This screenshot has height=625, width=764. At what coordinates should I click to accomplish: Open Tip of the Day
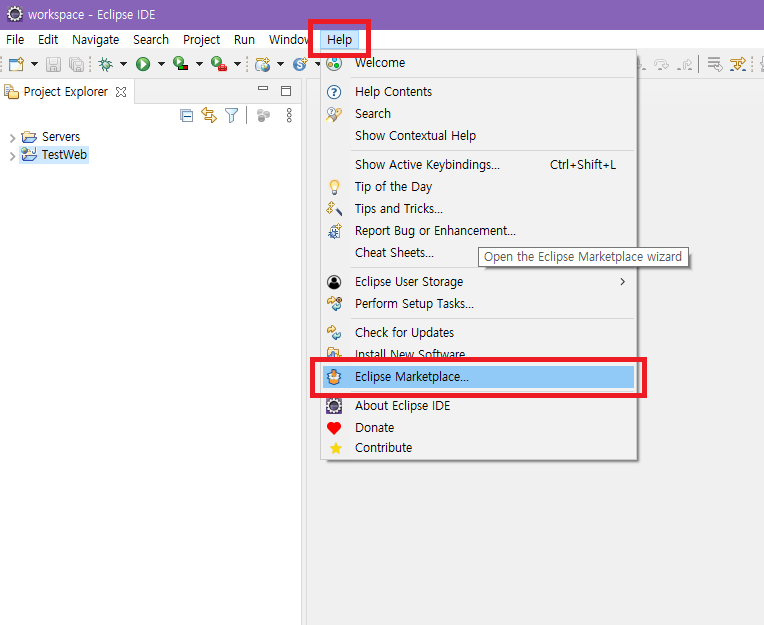[479, 187]
